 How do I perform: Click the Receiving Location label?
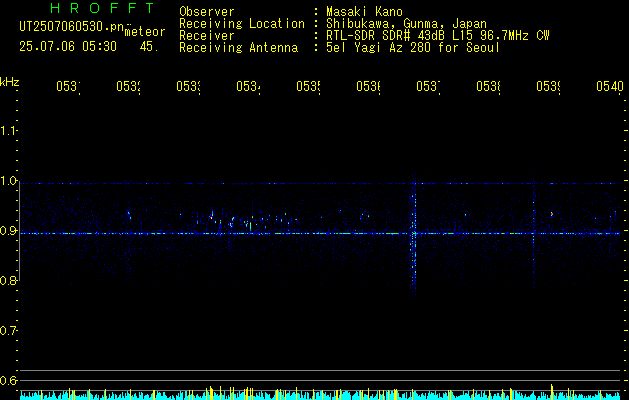pyautogui.click(x=242, y=24)
